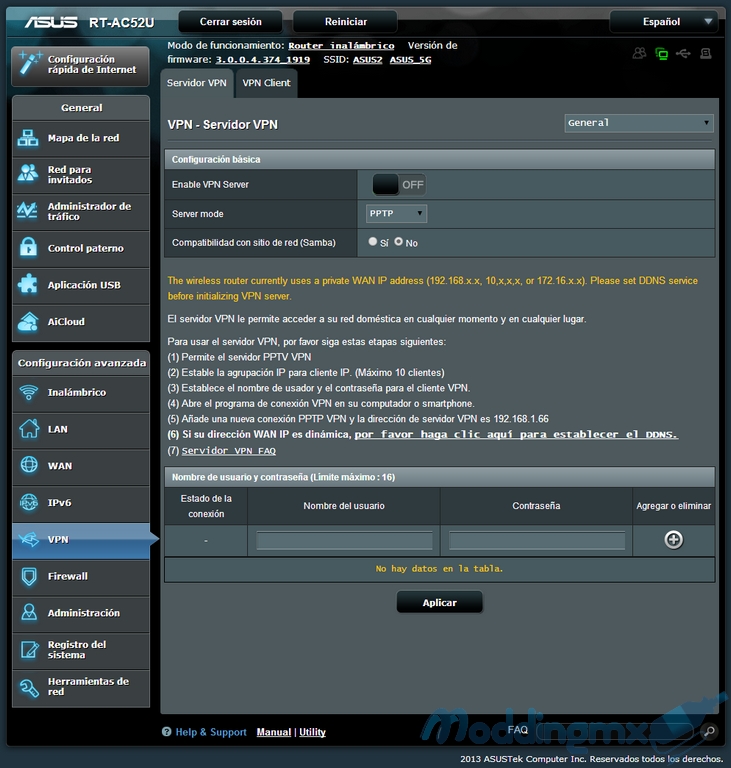The width and height of the screenshot is (731, 768).
Task: Open Control paterno lock icon
Action: tap(28, 248)
